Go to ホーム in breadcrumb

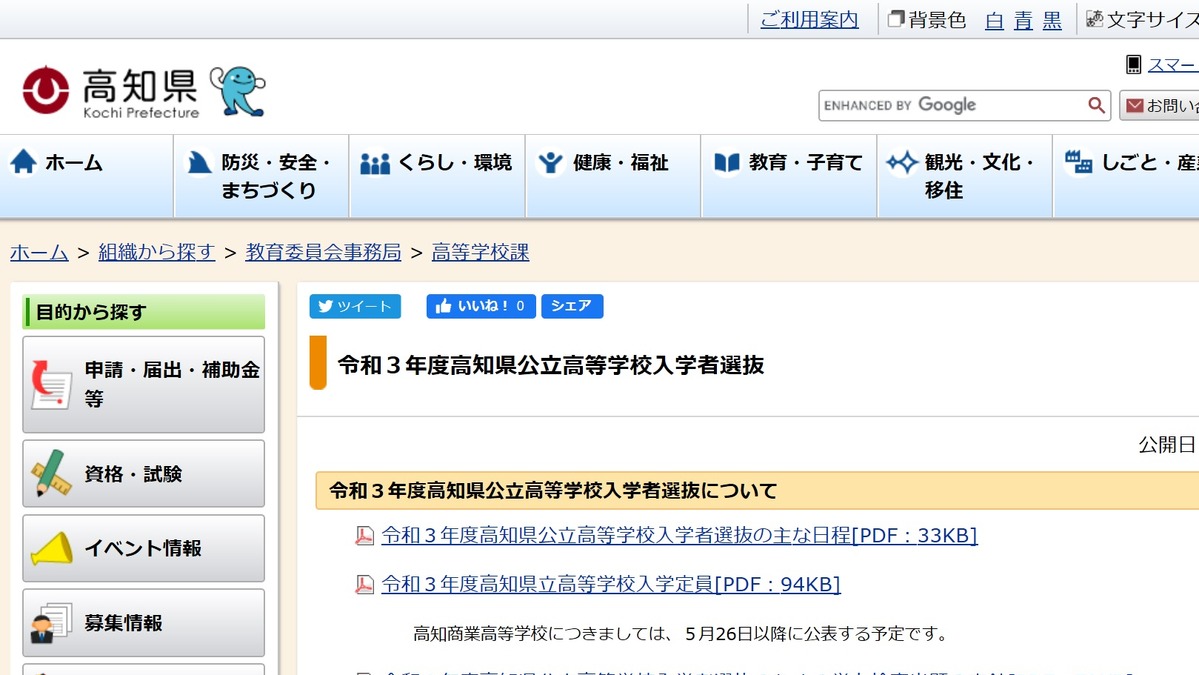click(x=39, y=252)
